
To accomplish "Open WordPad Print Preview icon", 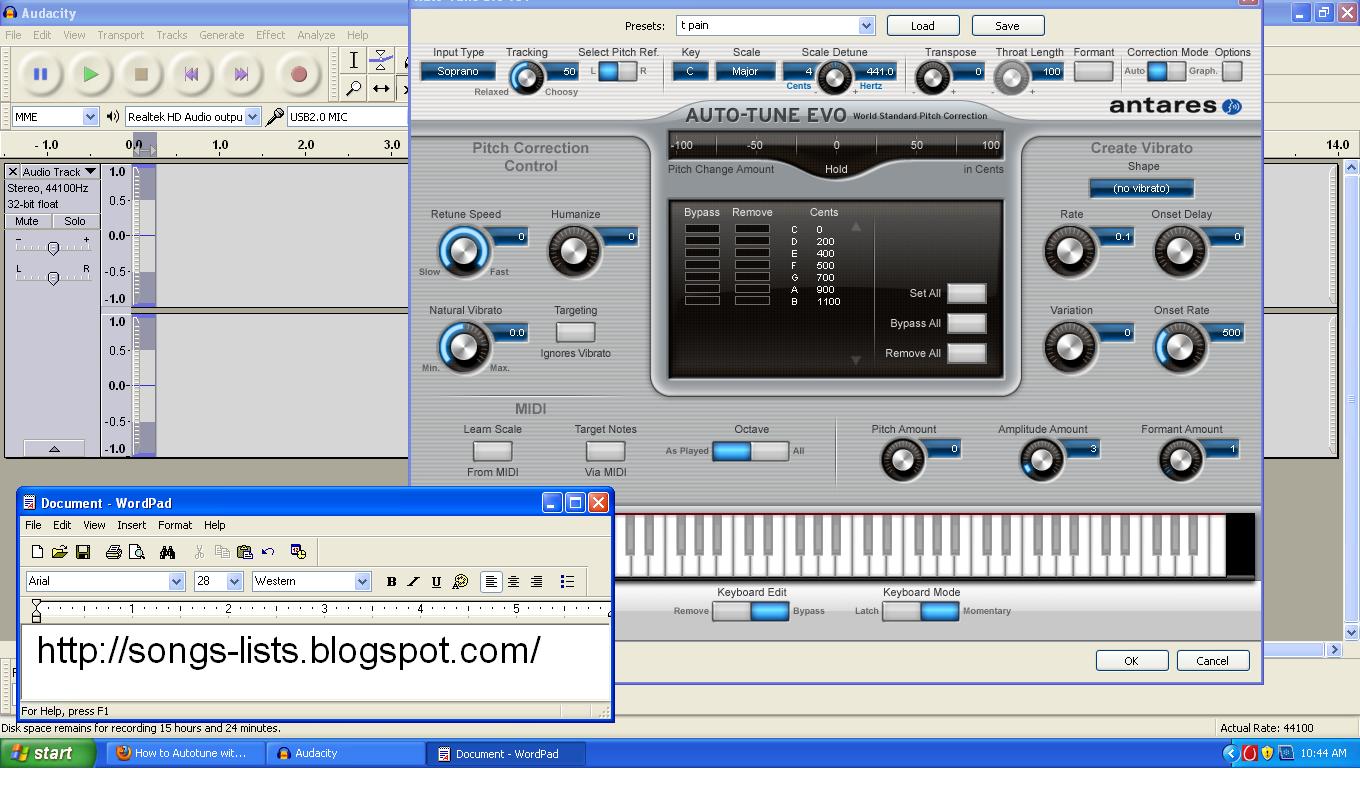I will point(137,552).
